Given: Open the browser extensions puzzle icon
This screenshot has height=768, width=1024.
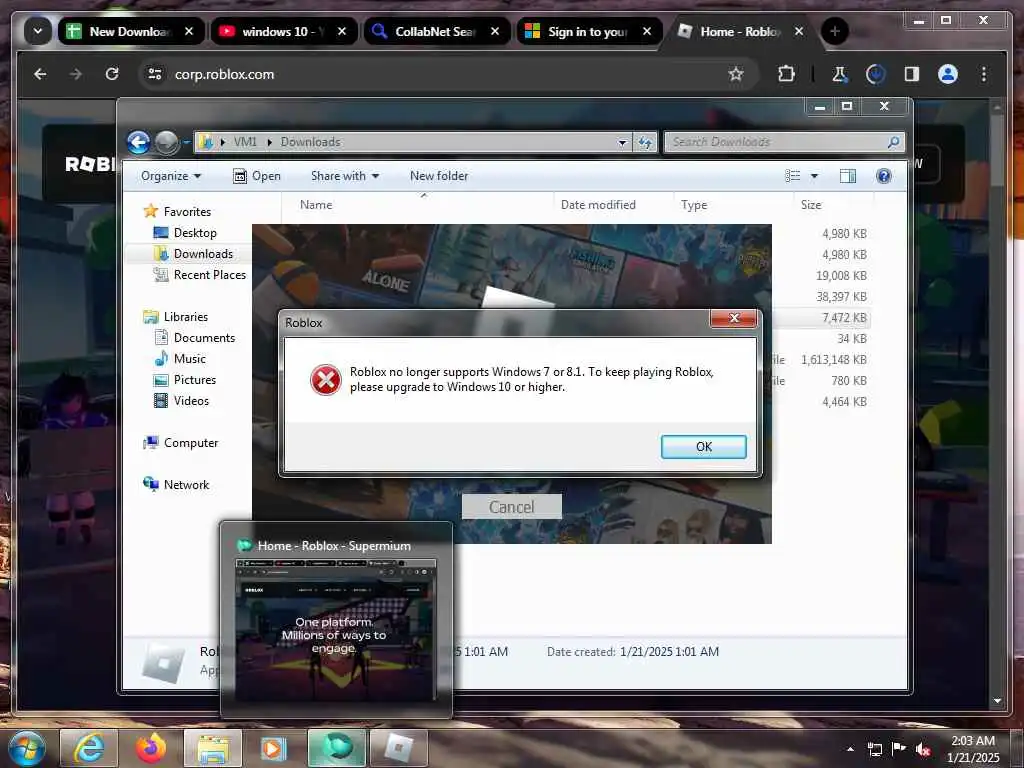Looking at the screenshot, I should click(x=786, y=74).
